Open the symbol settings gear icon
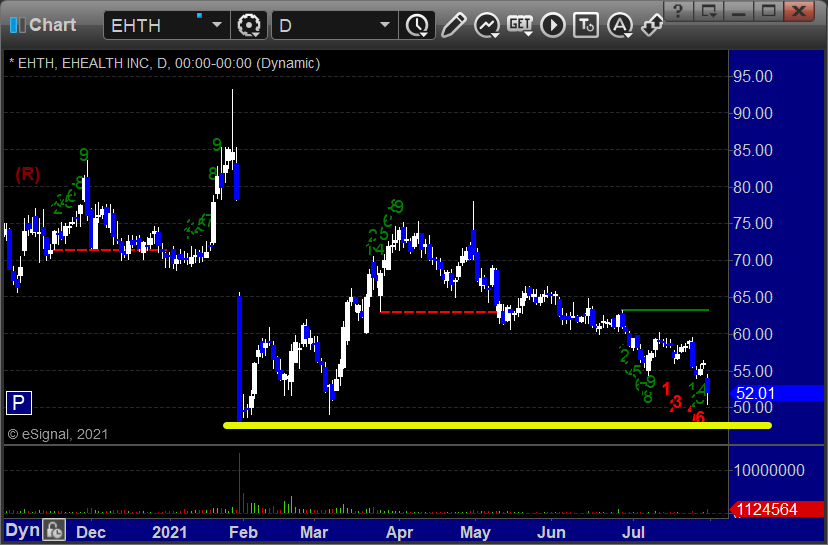The height and width of the screenshot is (545, 828). (x=249, y=25)
